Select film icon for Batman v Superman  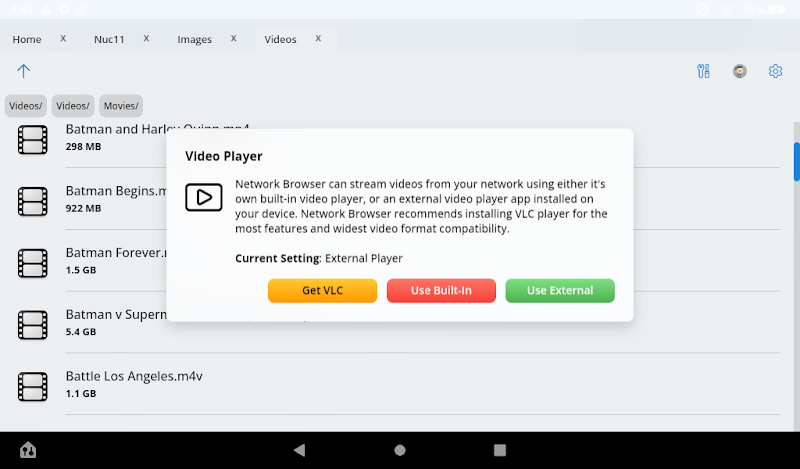33,325
